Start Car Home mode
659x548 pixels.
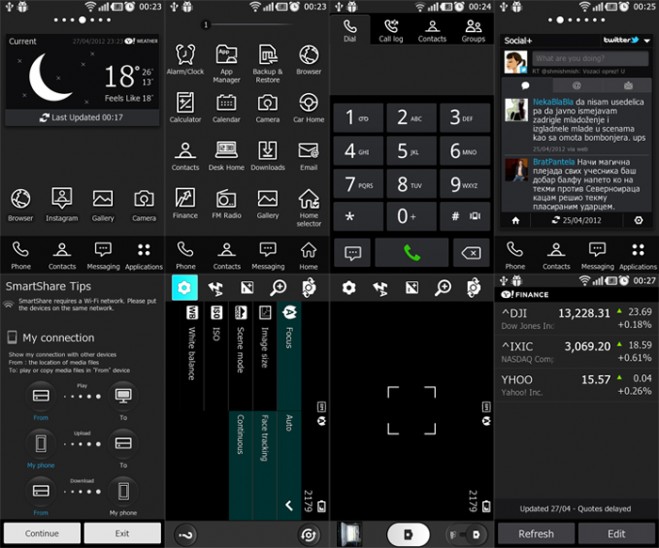click(308, 107)
